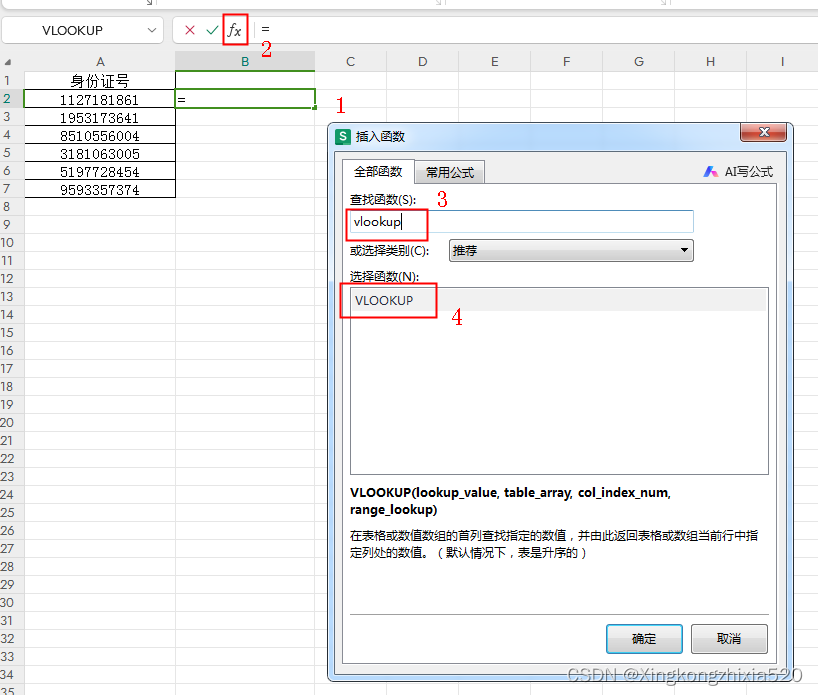This screenshot has width=818, height=695.
Task: Select column B header
Action: (245, 62)
